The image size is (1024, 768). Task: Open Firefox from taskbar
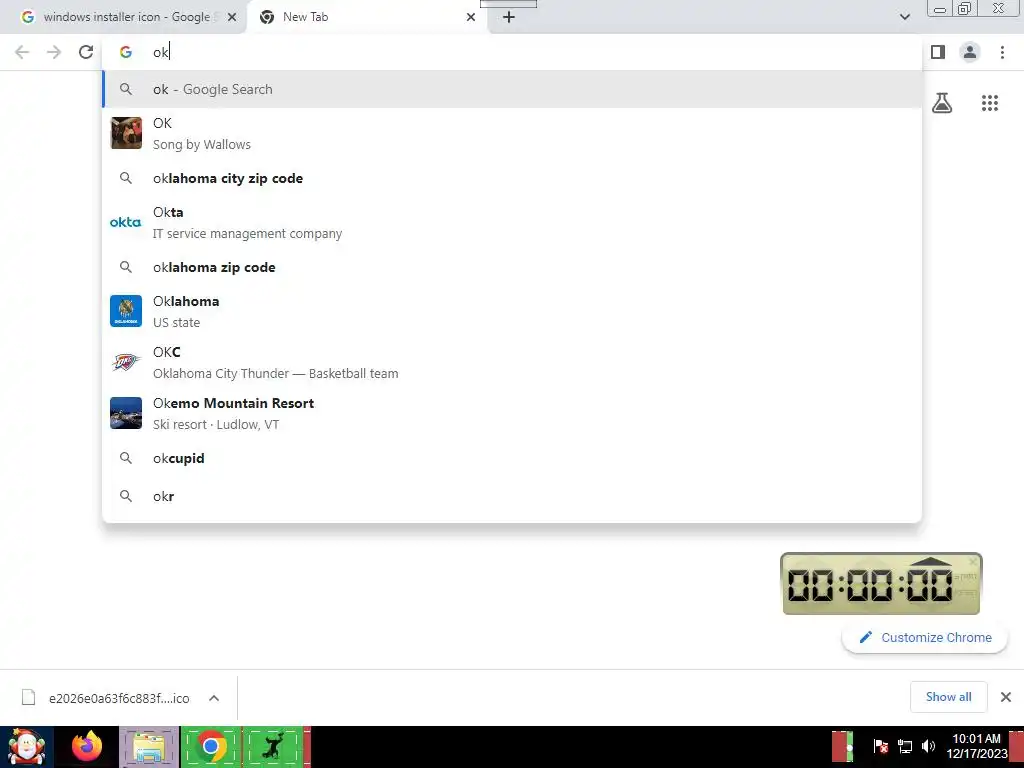(88, 747)
